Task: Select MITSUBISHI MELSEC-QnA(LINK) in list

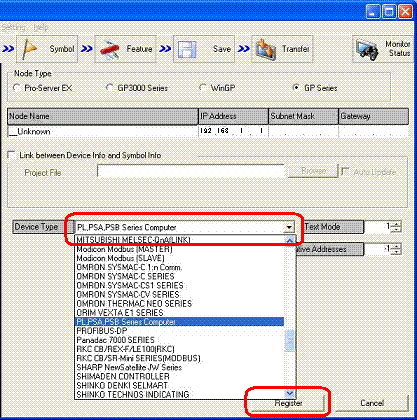Action: point(180,240)
